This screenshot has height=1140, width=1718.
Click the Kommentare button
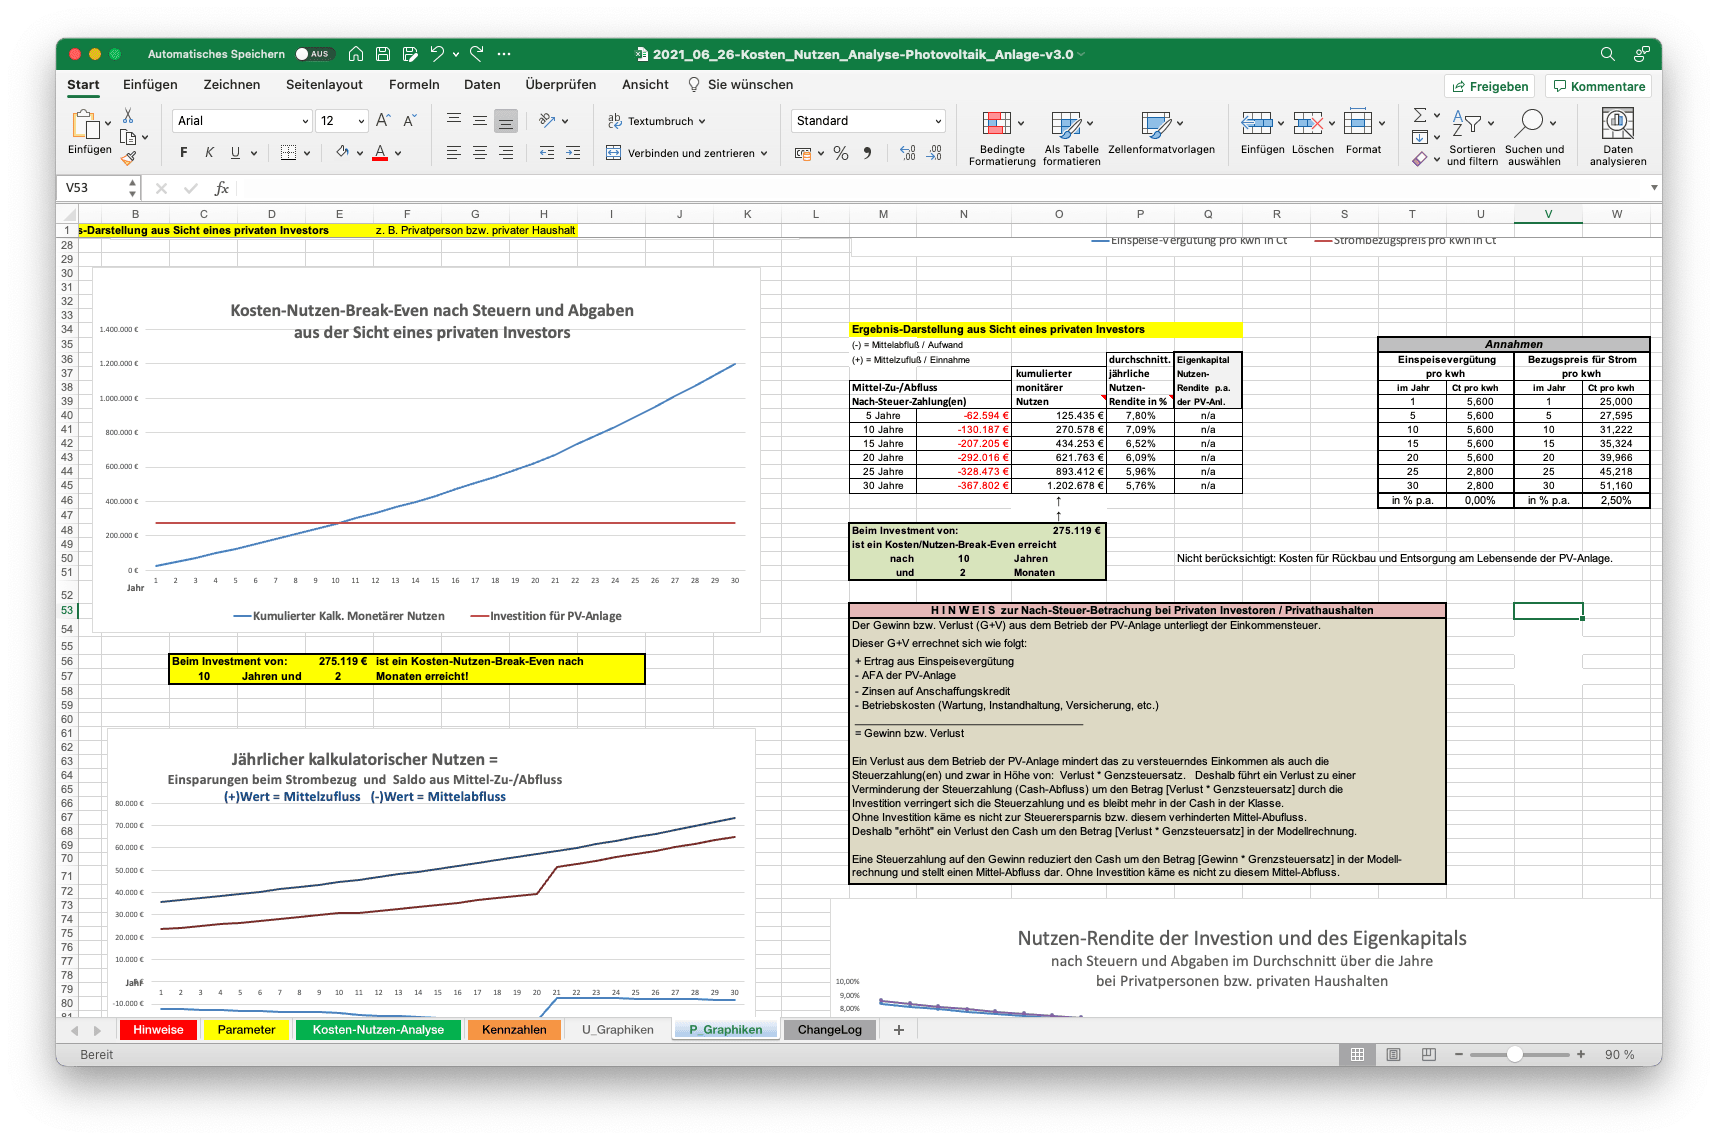click(1598, 86)
